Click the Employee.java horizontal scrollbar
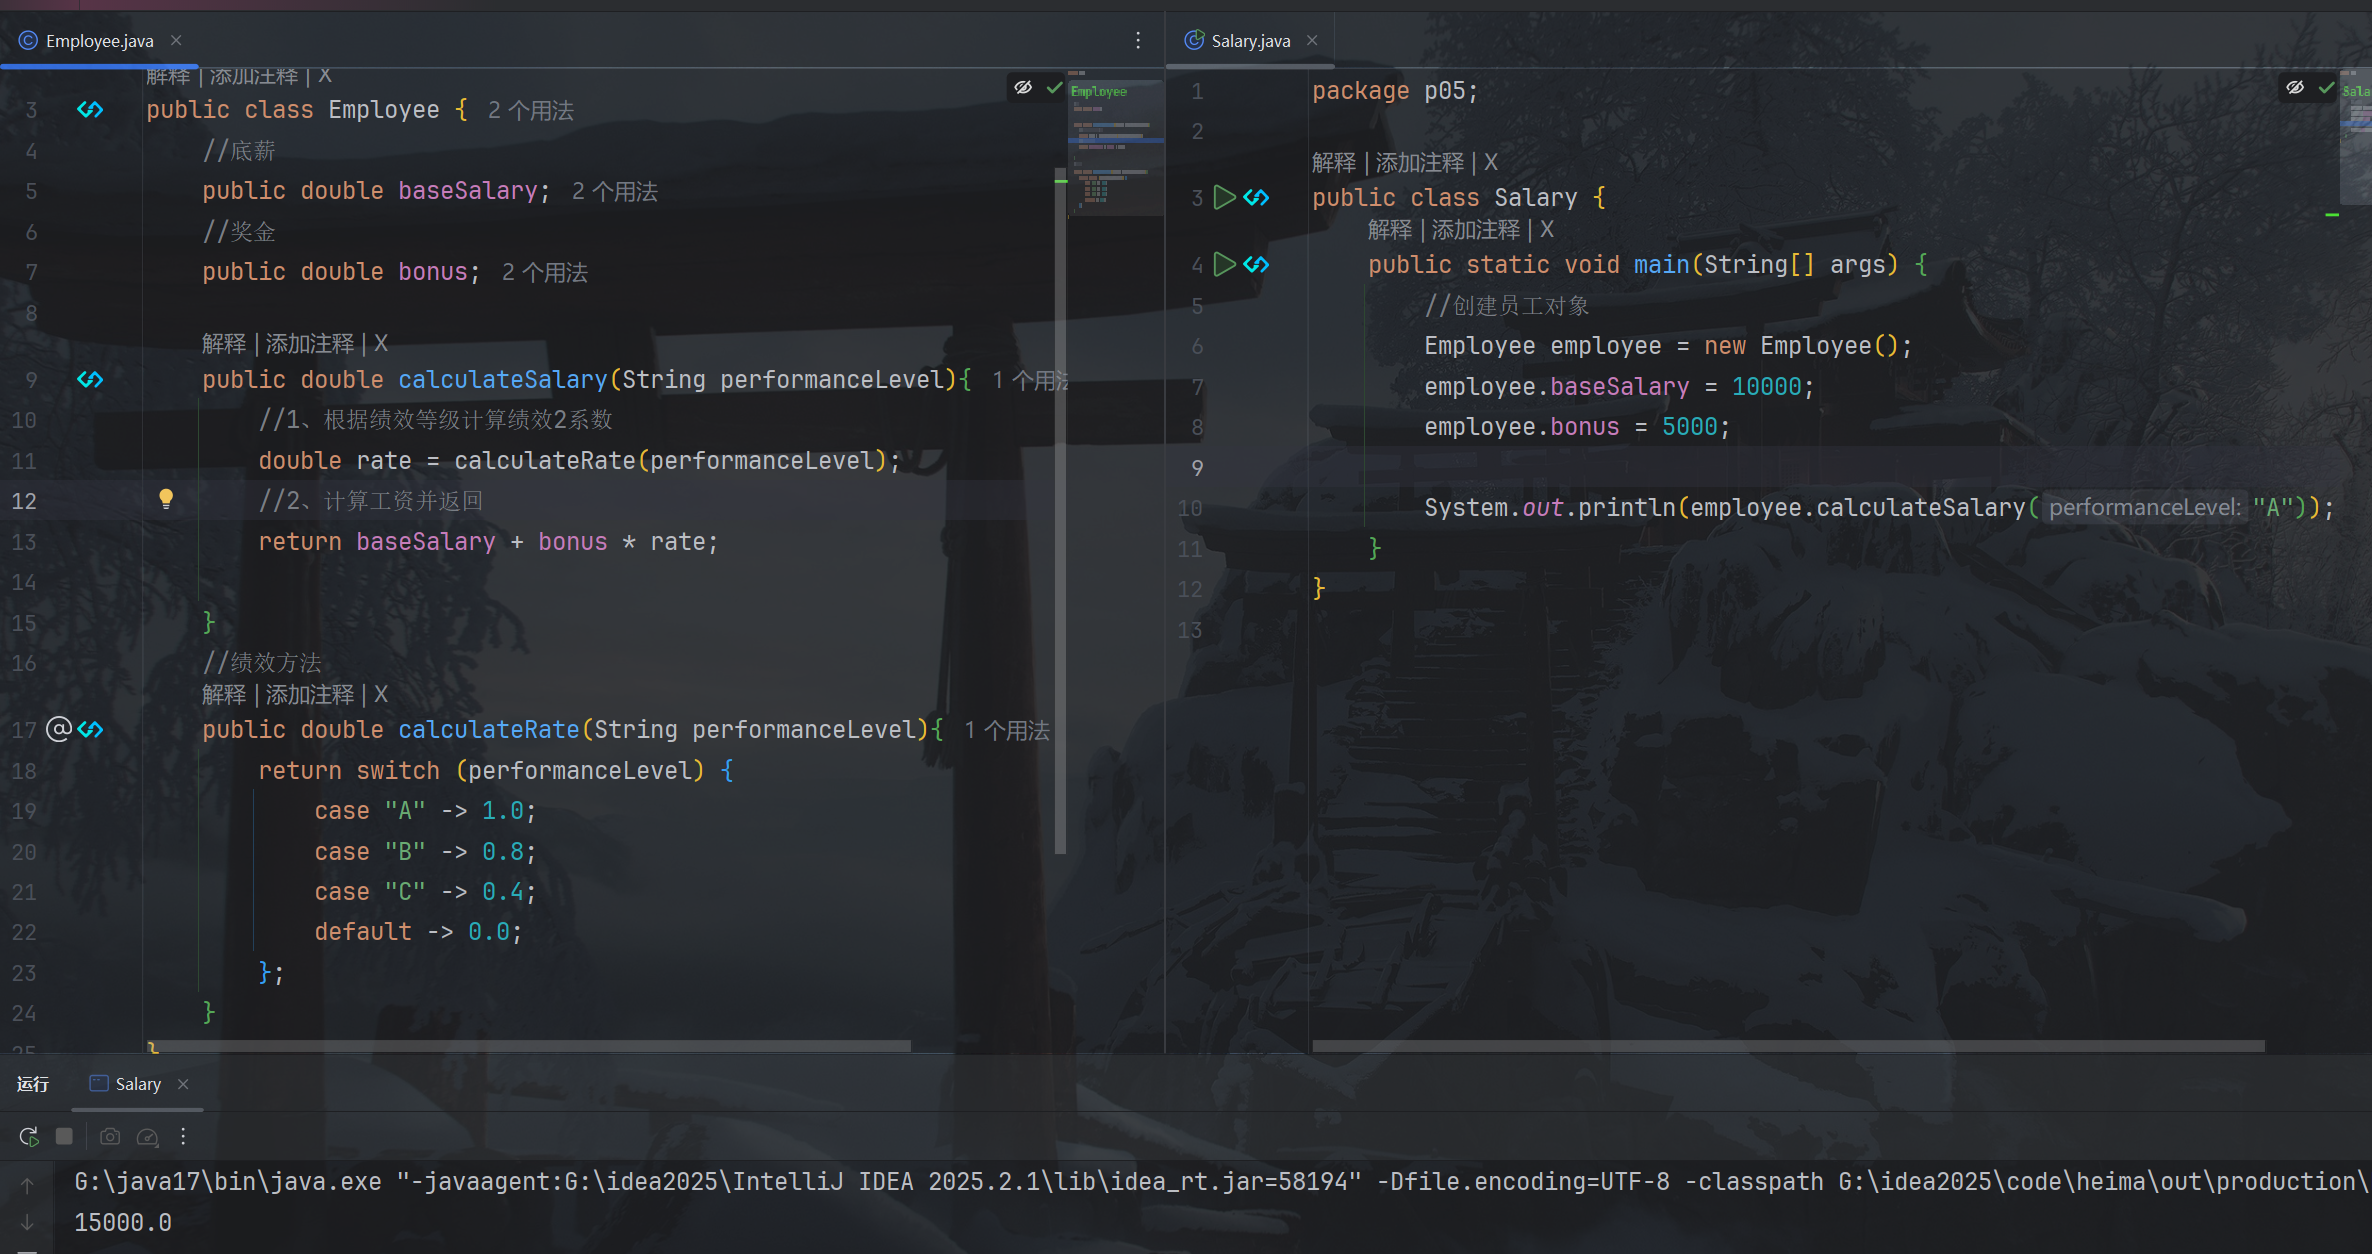This screenshot has height=1254, width=2372. (x=530, y=1046)
